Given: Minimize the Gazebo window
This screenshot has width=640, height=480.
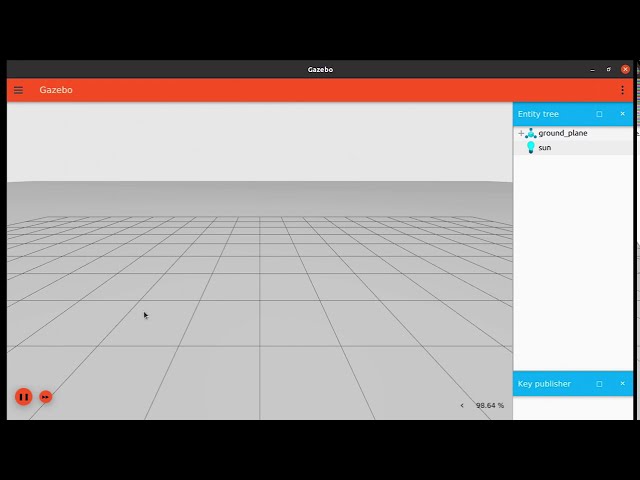Looking at the screenshot, I should click(592, 70).
